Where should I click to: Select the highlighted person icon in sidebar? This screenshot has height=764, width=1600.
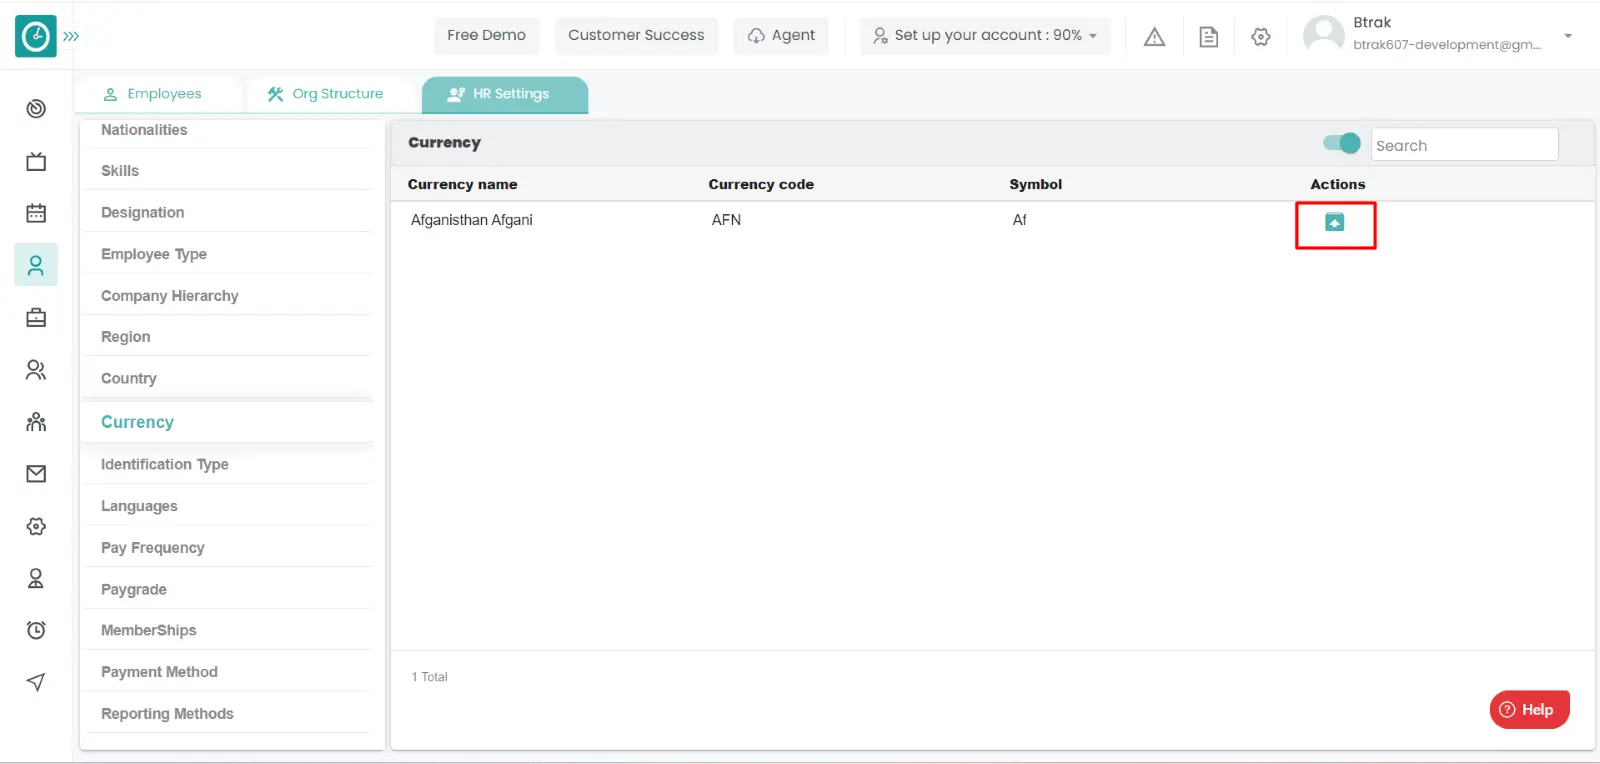point(36,265)
